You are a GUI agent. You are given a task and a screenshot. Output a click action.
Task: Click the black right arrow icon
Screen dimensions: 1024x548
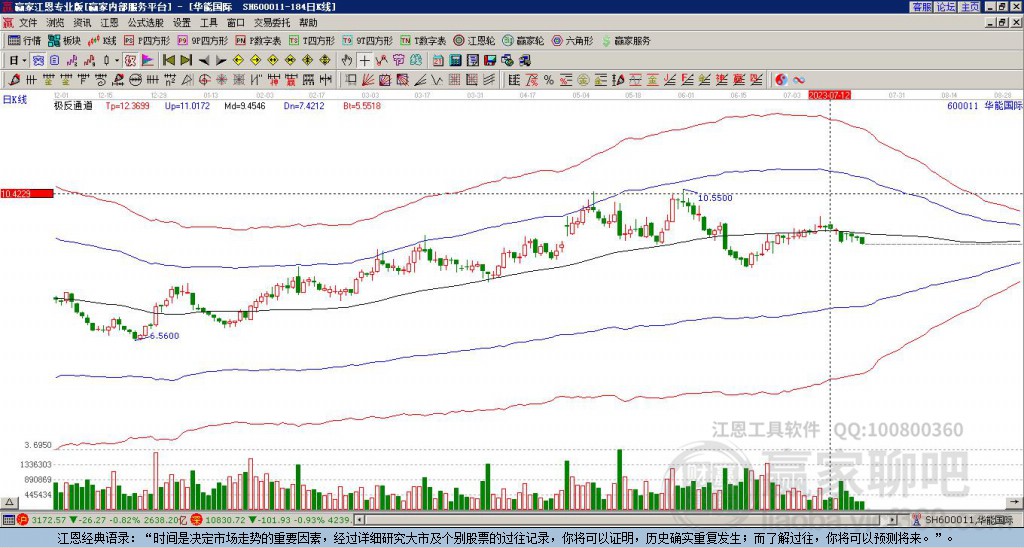(x=221, y=61)
